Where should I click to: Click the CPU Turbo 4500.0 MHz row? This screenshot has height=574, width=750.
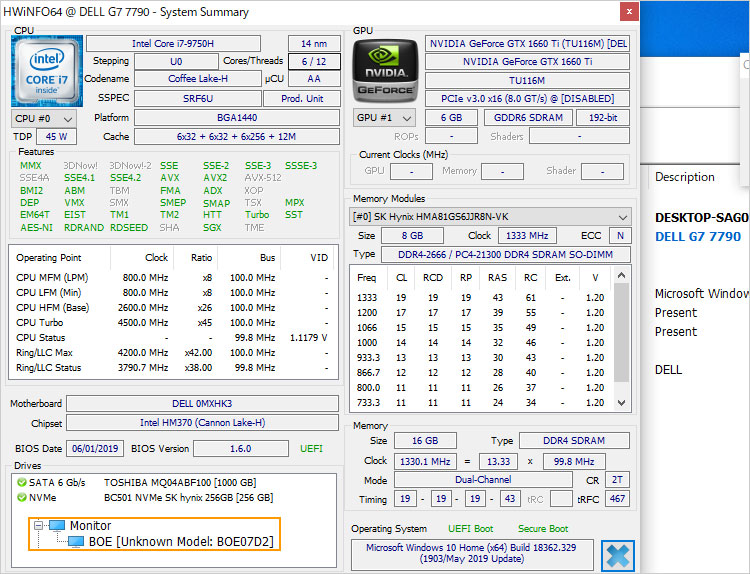(172, 322)
